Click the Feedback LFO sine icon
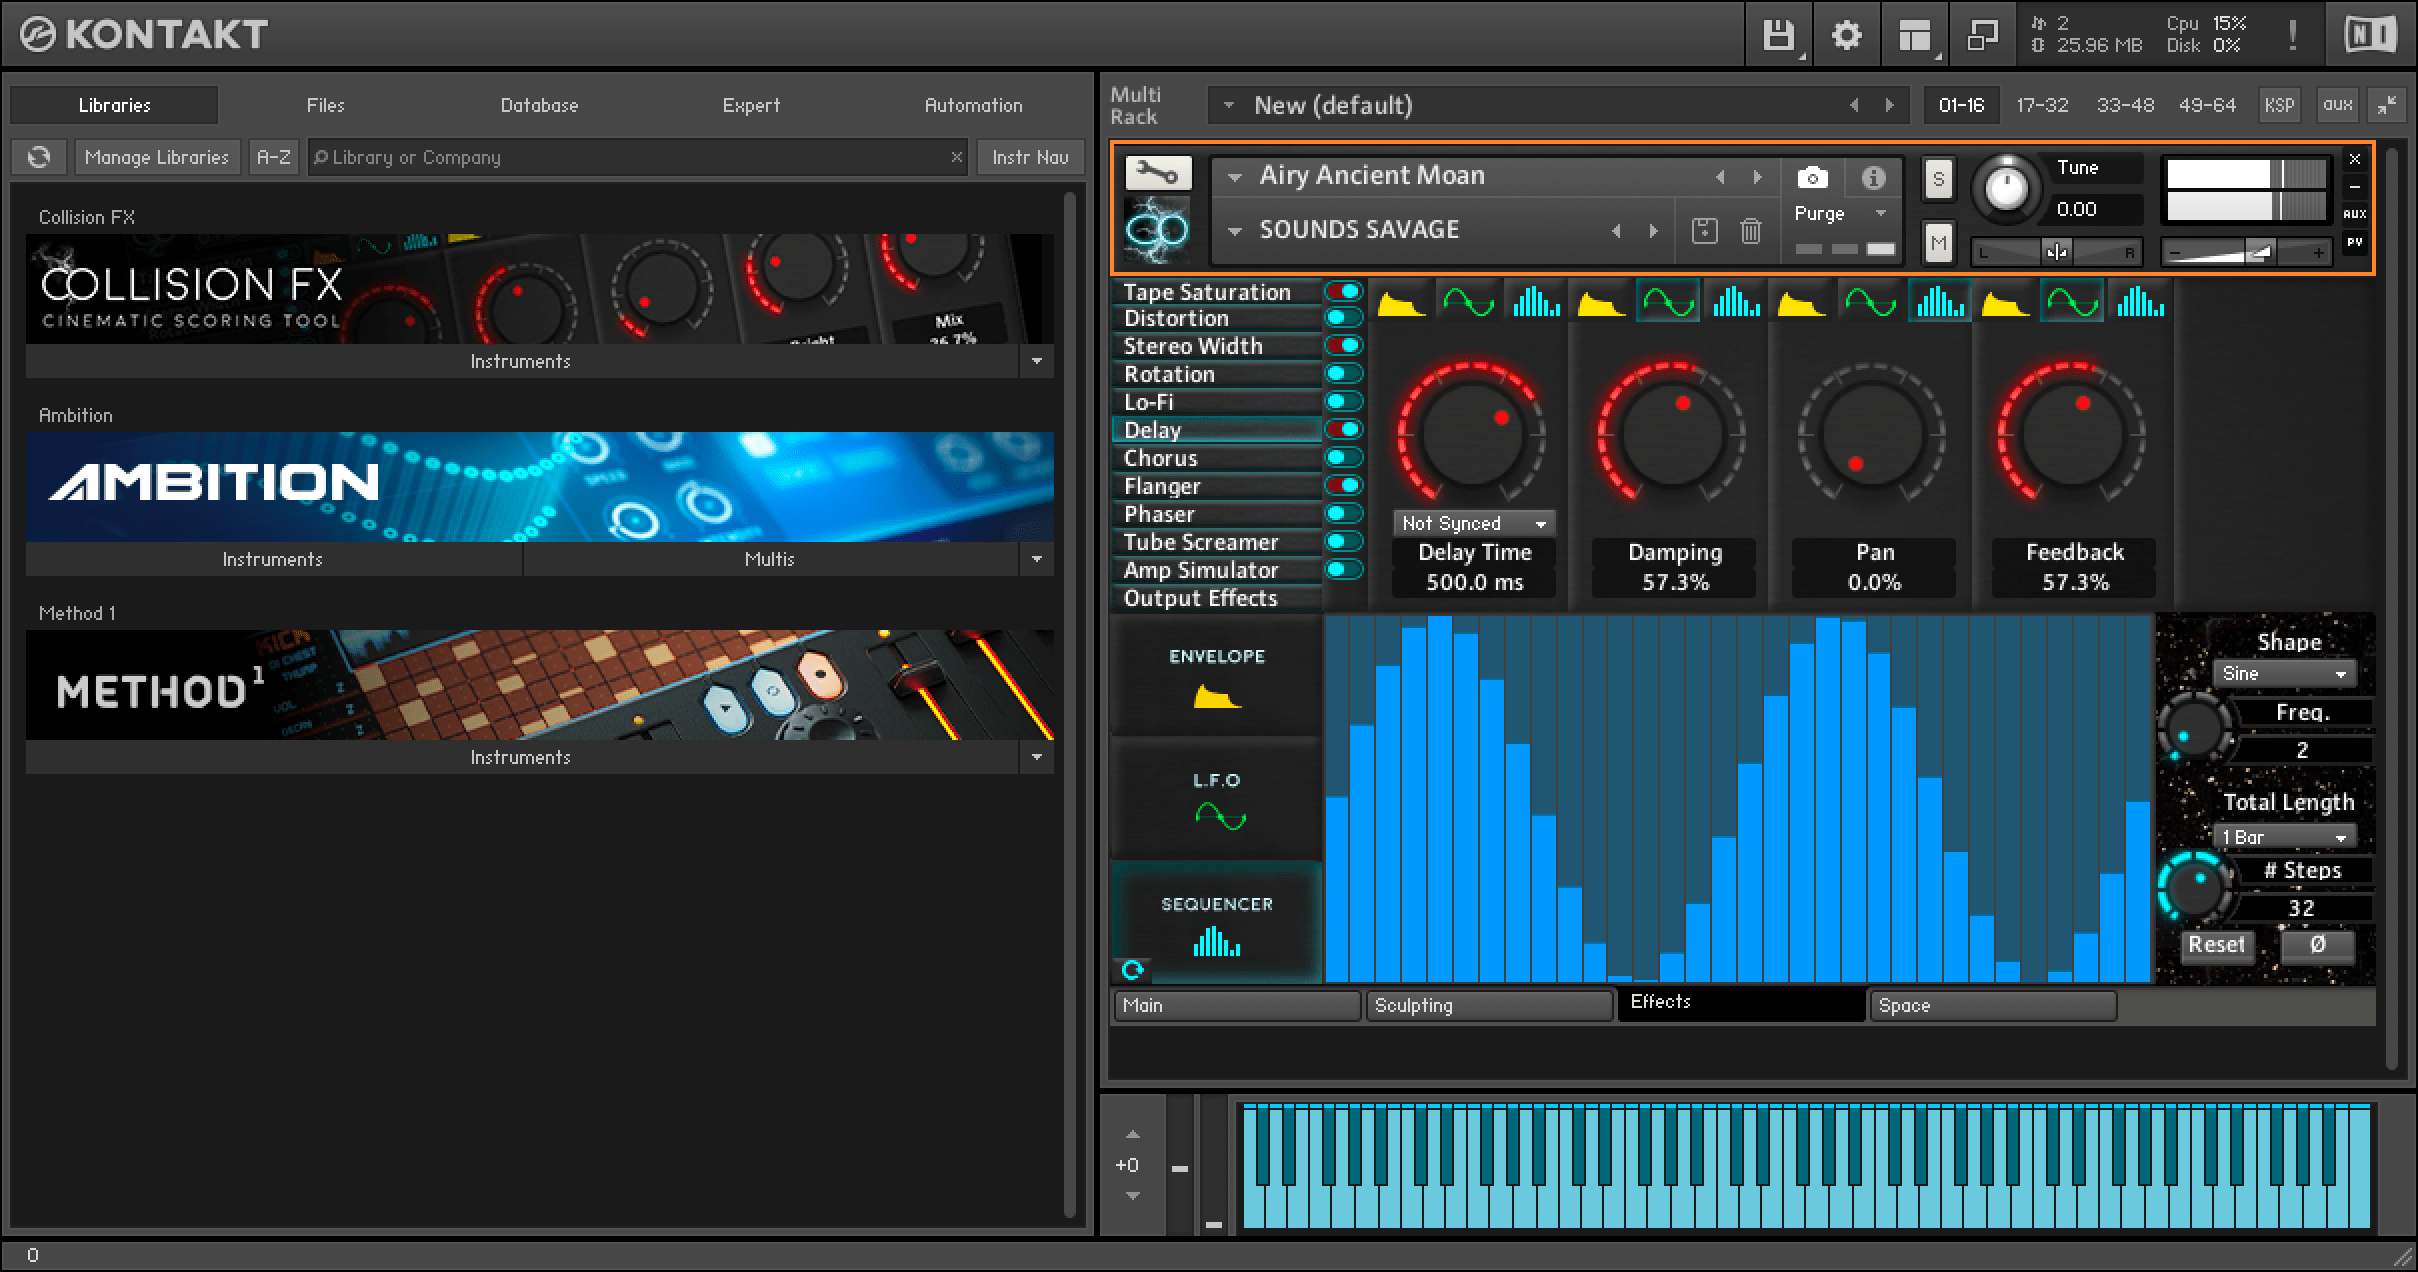Image resolution: width=2418 pixels, height=1272 pixels. tap(2073, 302)
